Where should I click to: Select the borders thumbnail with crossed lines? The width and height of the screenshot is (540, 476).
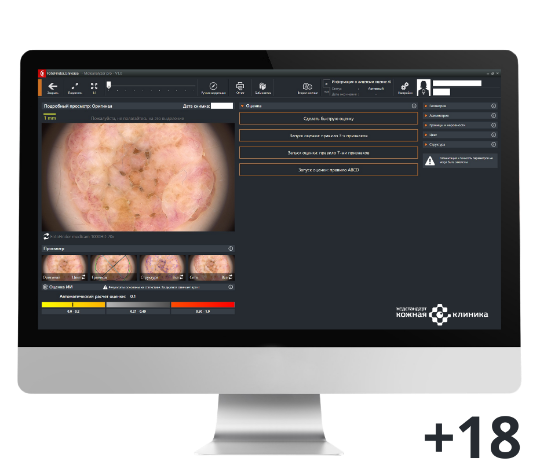pyautogui.click(x=113, y=268)
